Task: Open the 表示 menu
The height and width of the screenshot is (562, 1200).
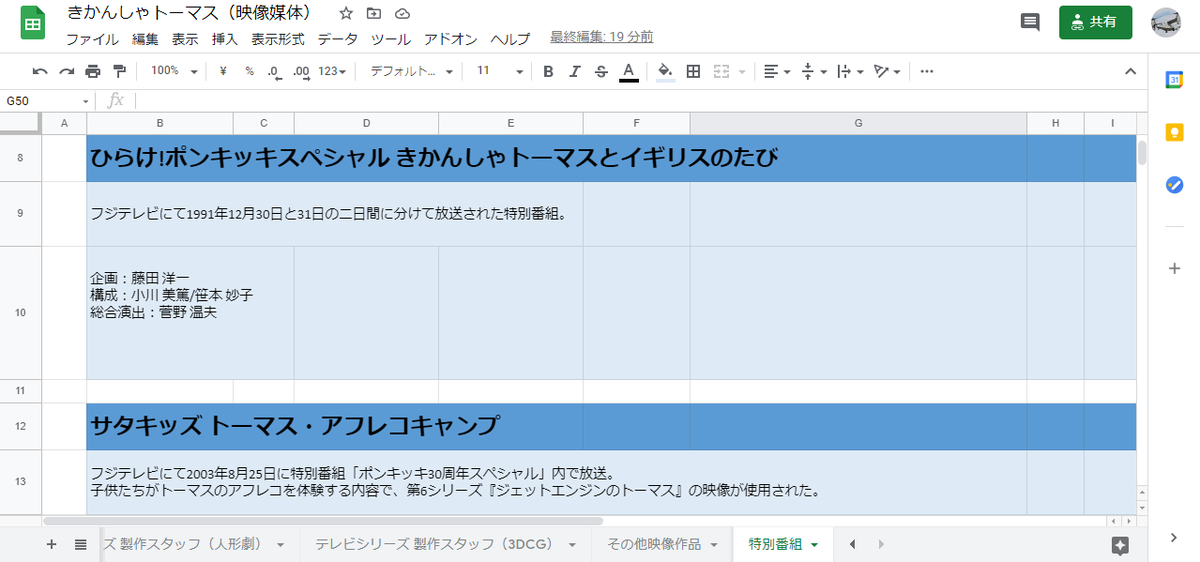Action: pyautogui.click(x=185, y=39)
